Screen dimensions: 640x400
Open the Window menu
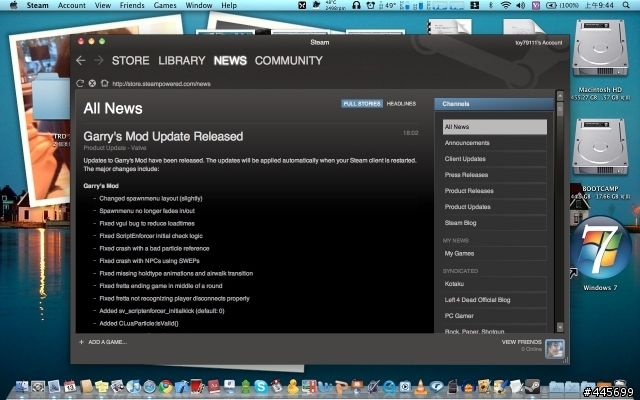pos(199,5)
